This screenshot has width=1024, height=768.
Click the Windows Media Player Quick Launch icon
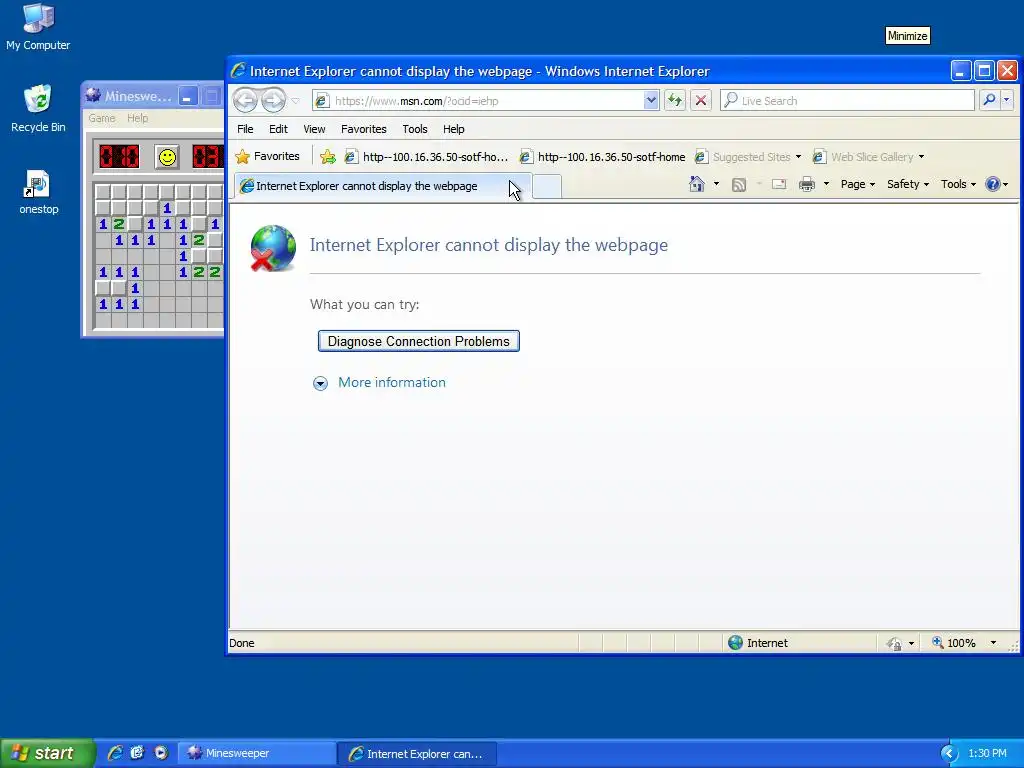[x=161, y=753]
